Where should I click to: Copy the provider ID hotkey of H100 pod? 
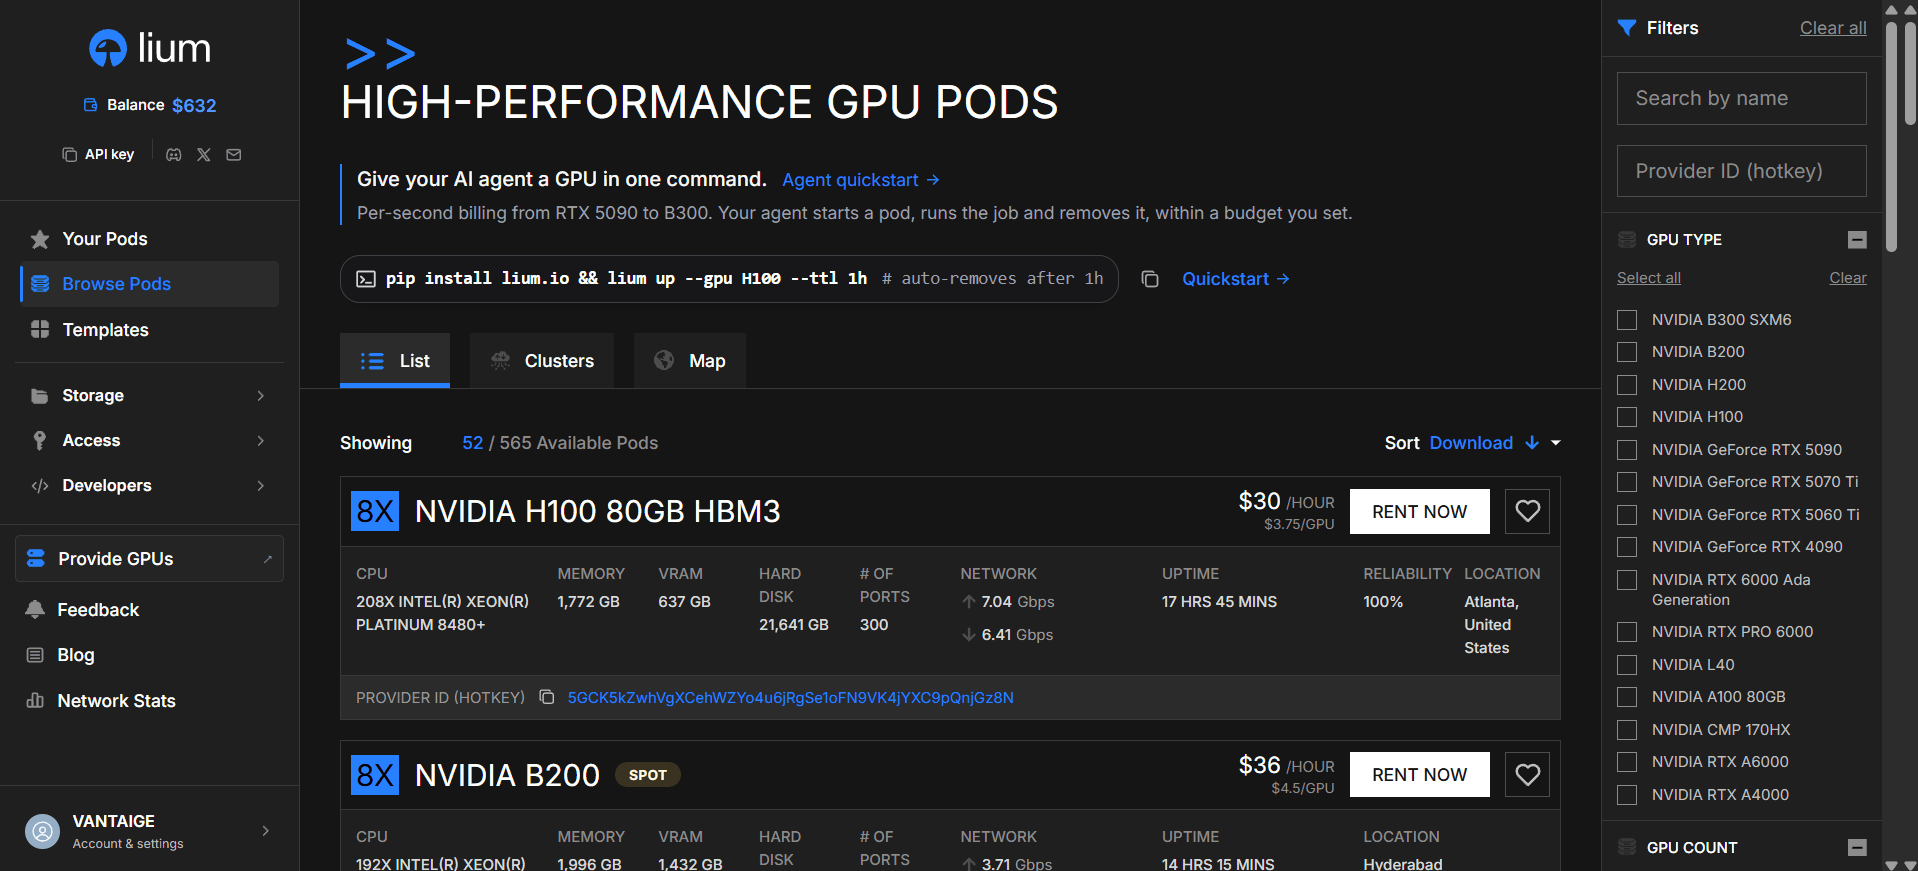tap(547, 697)
